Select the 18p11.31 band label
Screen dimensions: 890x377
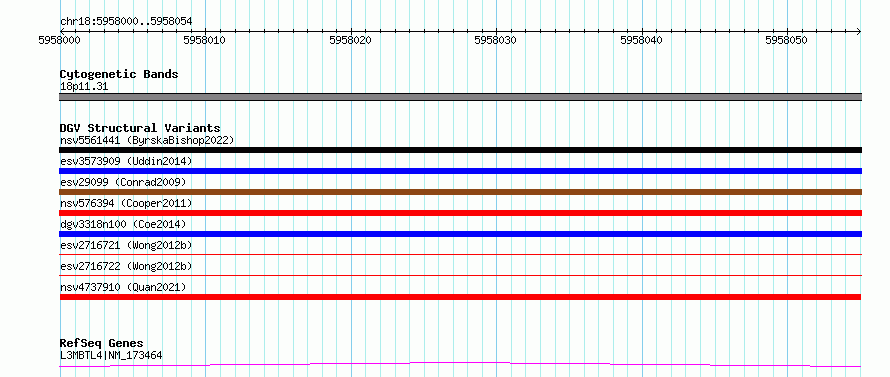click(84, 87)
